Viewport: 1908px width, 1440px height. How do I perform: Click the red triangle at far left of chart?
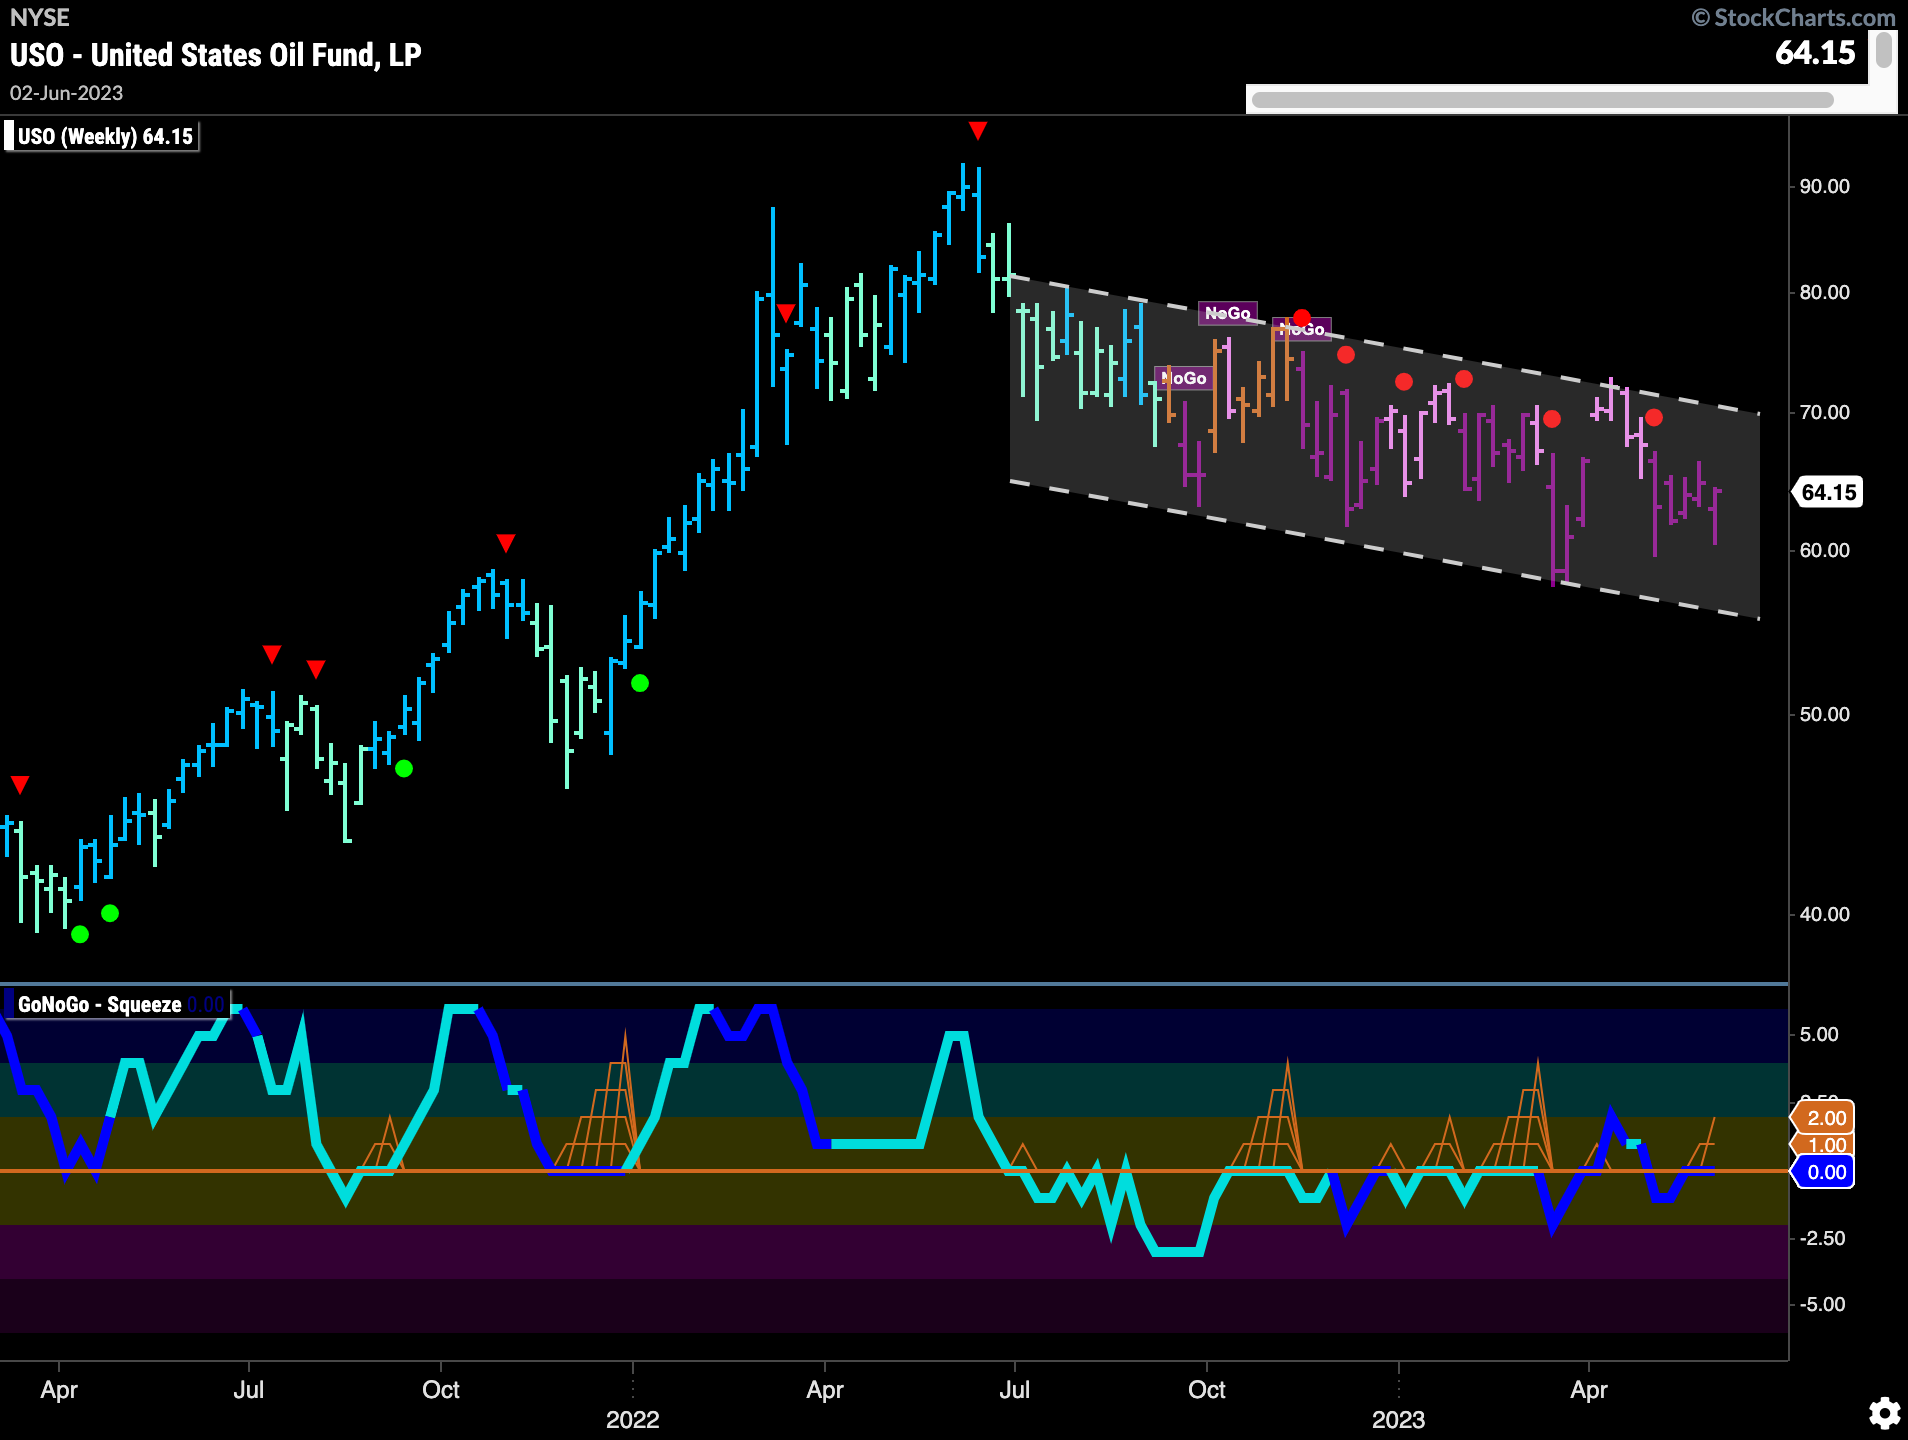click(x=20, y=785)
